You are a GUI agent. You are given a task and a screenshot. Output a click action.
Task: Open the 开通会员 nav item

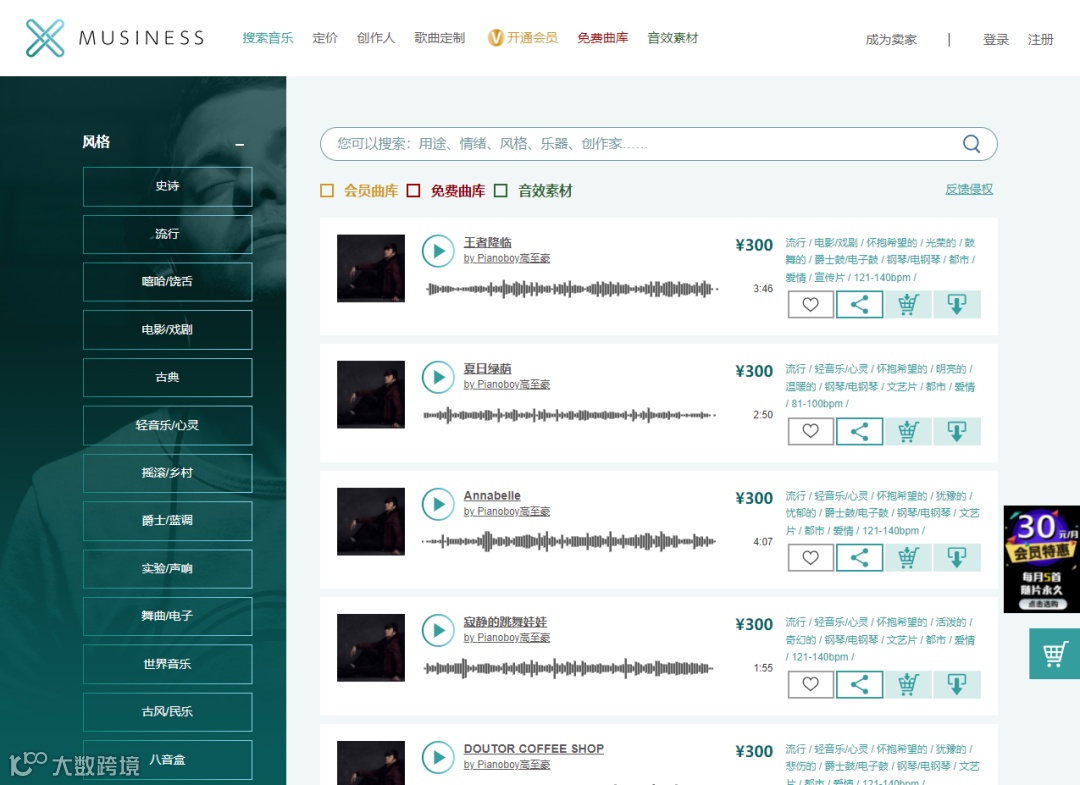[523, 38]
